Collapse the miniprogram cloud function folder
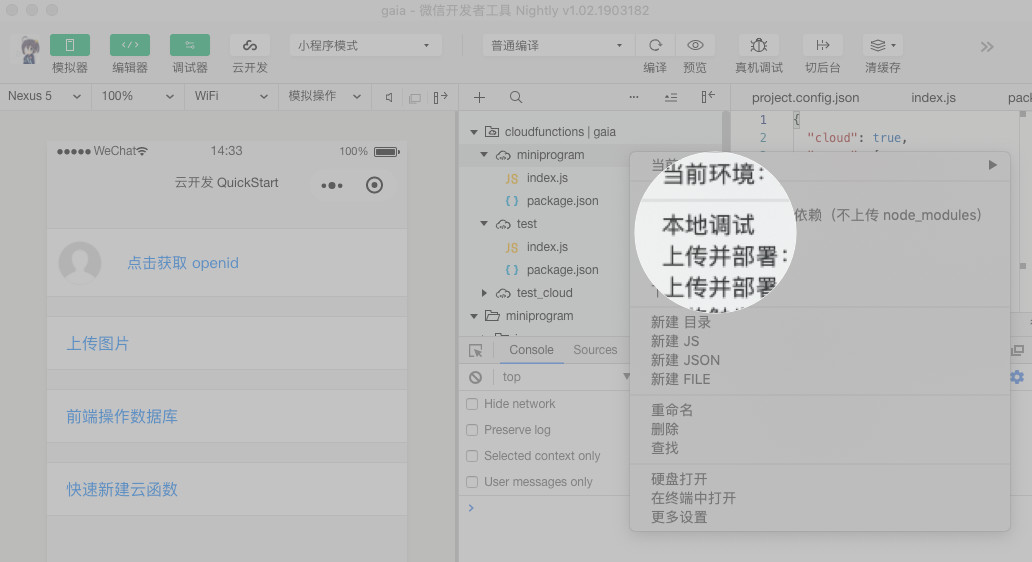This screenshot has height=562, width=1032. point(484,155)
